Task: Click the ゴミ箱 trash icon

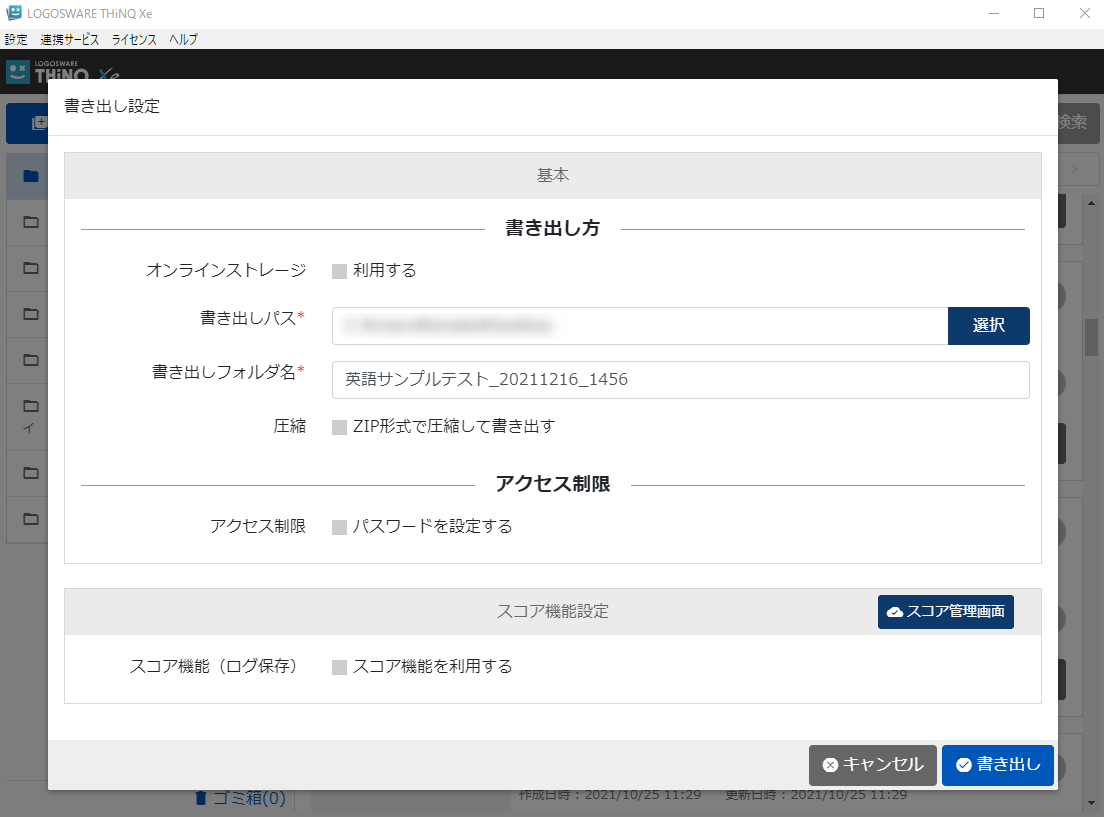Action: (201, 798)
